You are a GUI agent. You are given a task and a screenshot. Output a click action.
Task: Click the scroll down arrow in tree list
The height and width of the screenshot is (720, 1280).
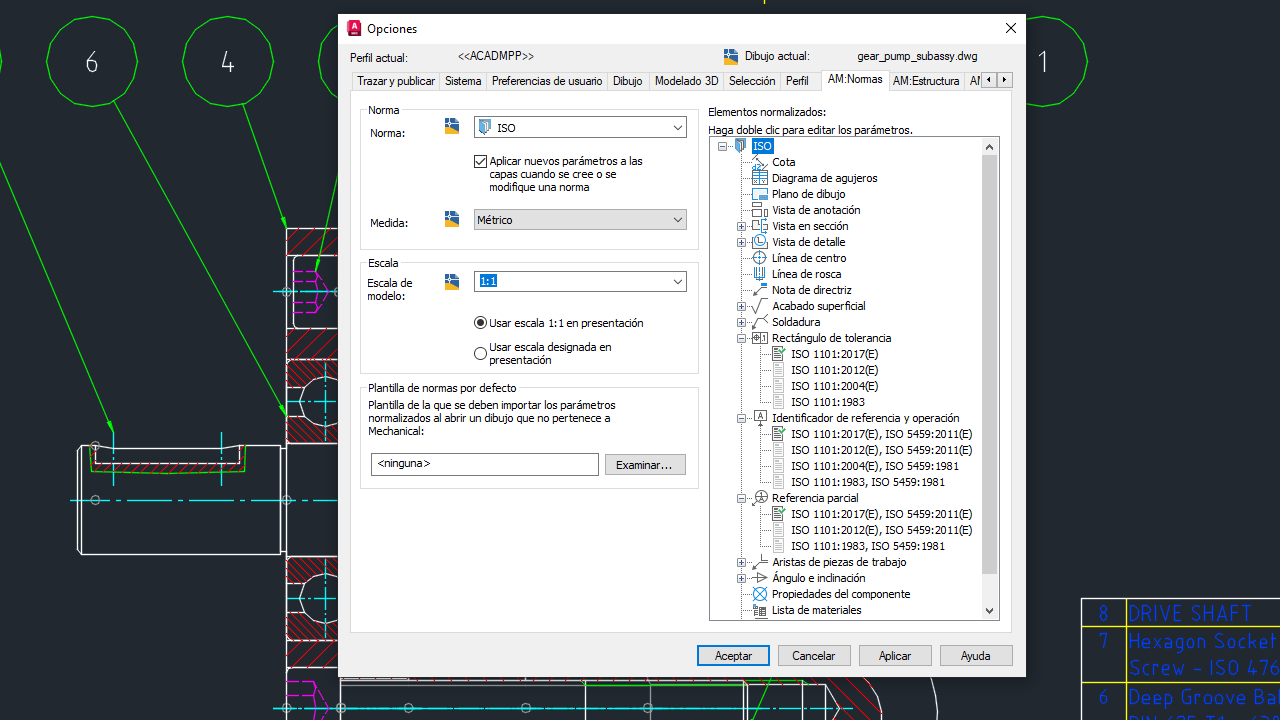[990, 610]
